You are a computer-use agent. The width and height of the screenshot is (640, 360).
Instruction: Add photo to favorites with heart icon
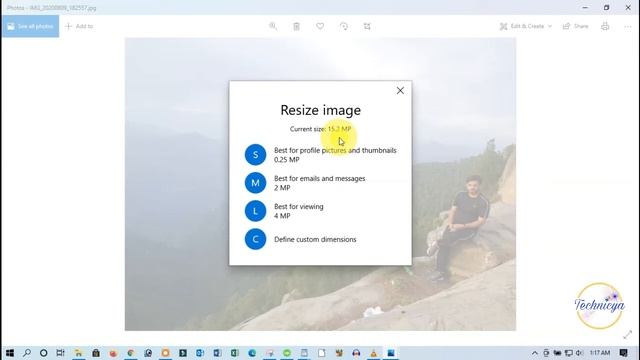[x=320, y=26]
